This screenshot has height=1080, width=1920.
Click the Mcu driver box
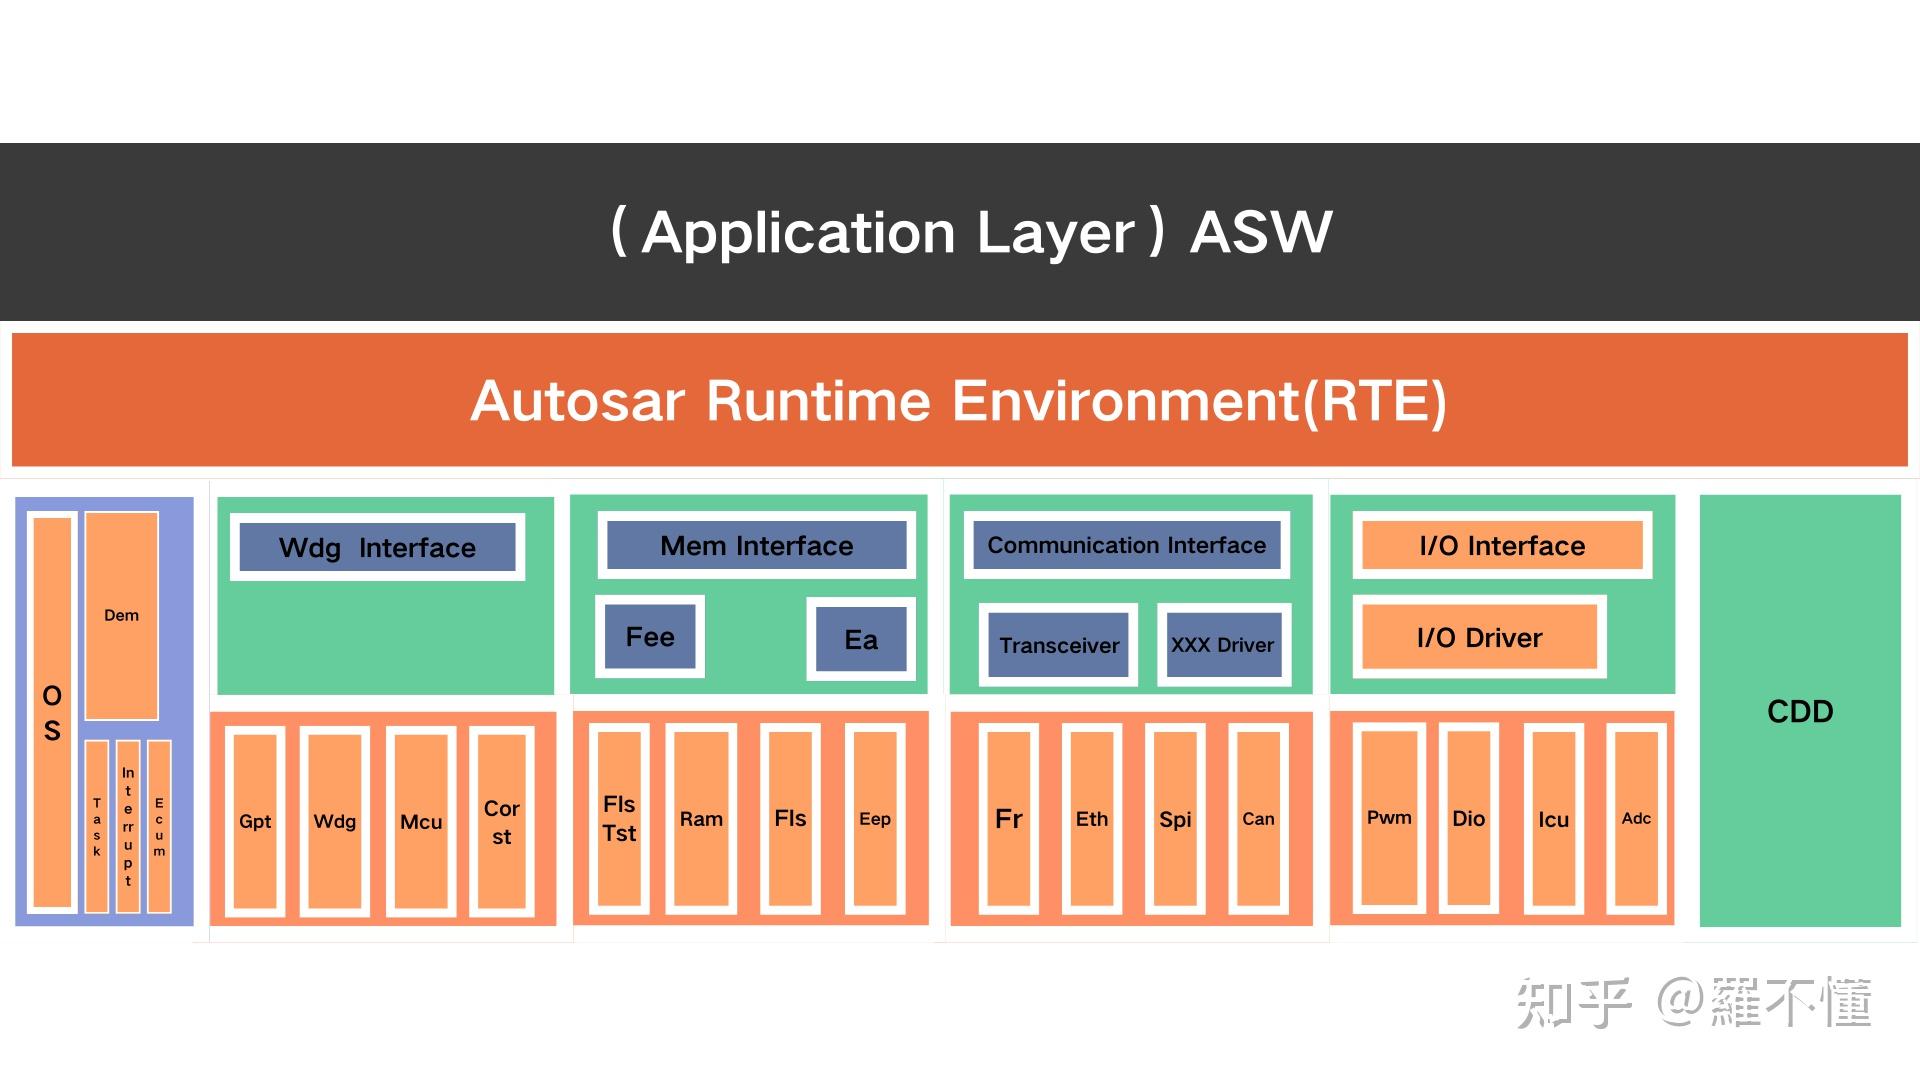[x=421, y=821]
